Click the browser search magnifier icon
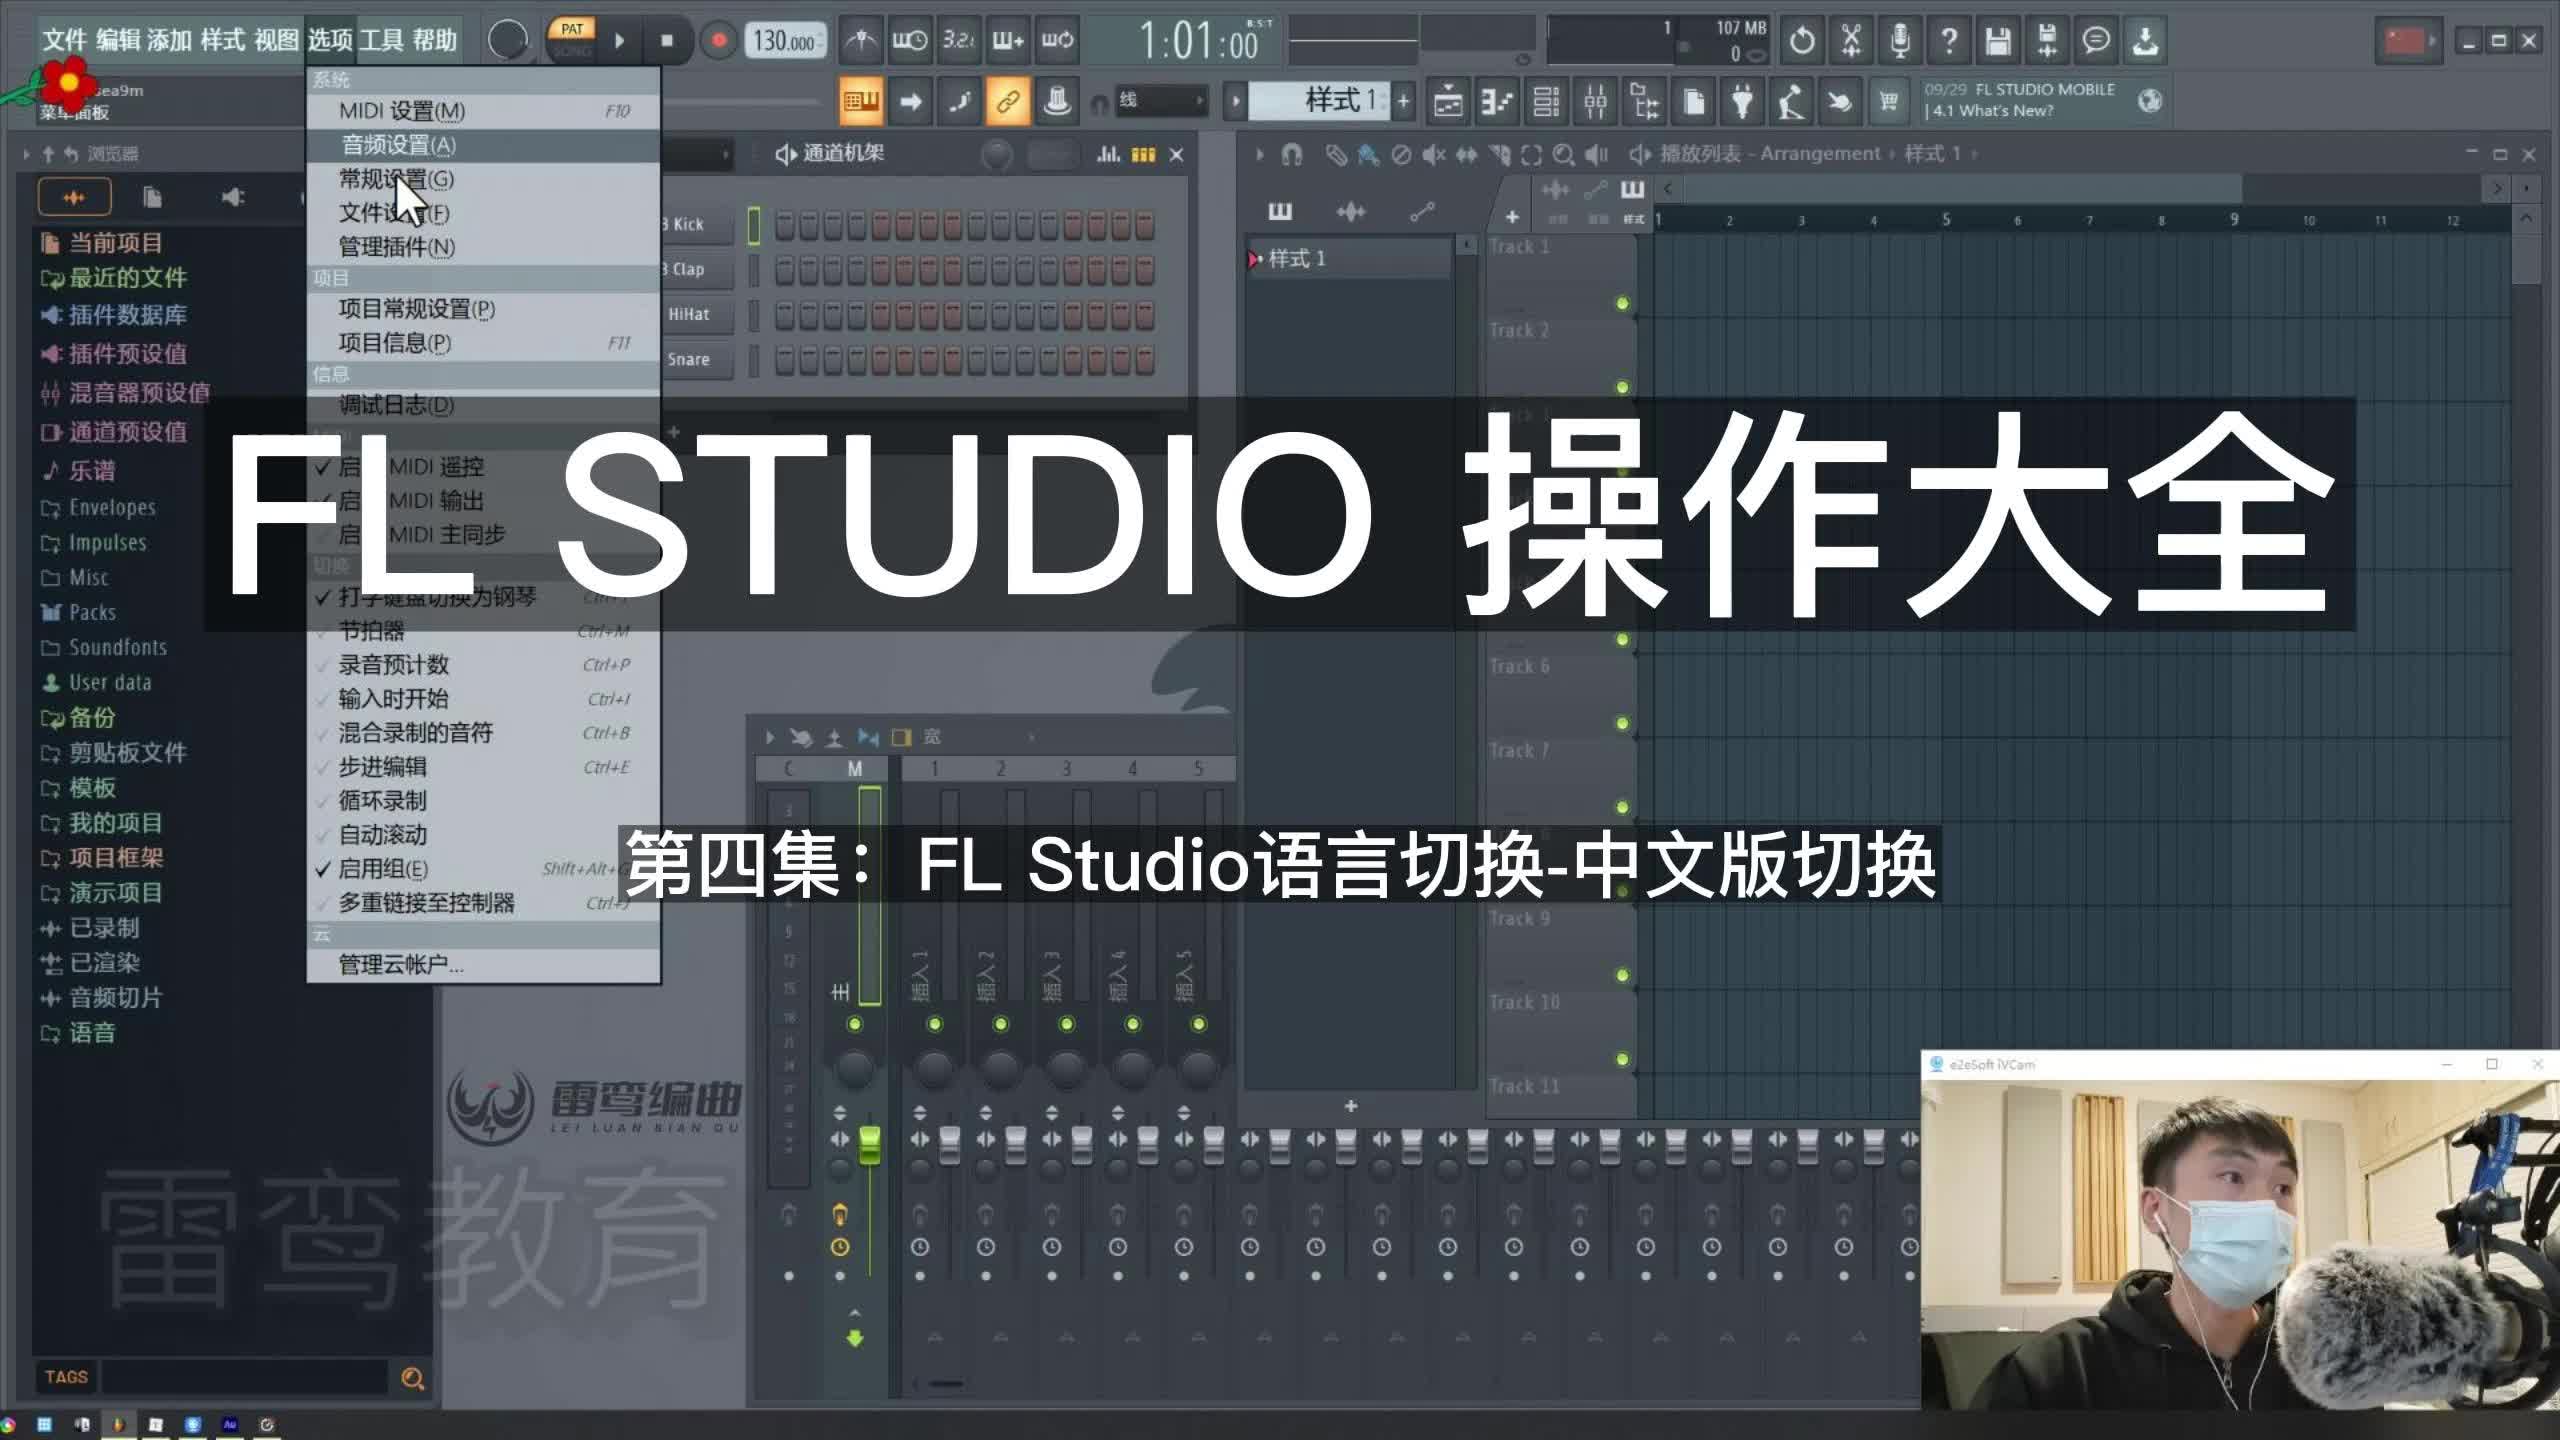 (412, 1378)
